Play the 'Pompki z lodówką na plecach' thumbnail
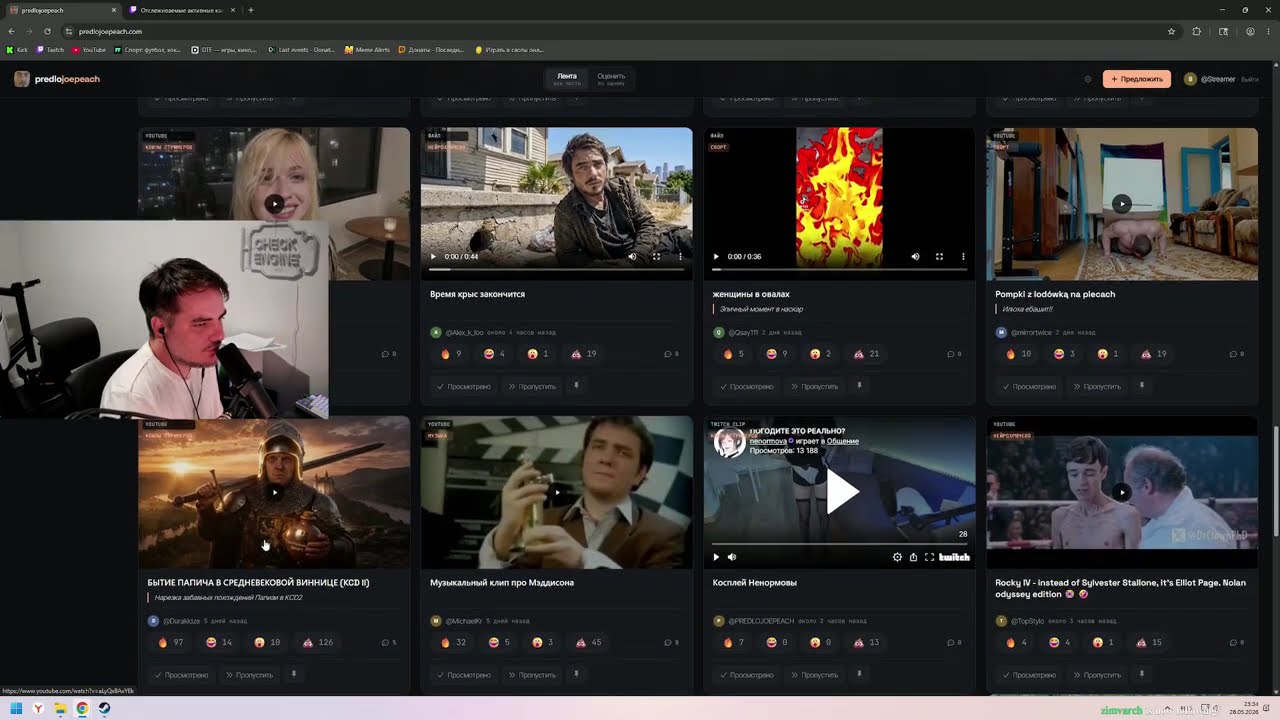This screenshot has width=1280, height=720. pyautogui.click(x=1122, y=204)
